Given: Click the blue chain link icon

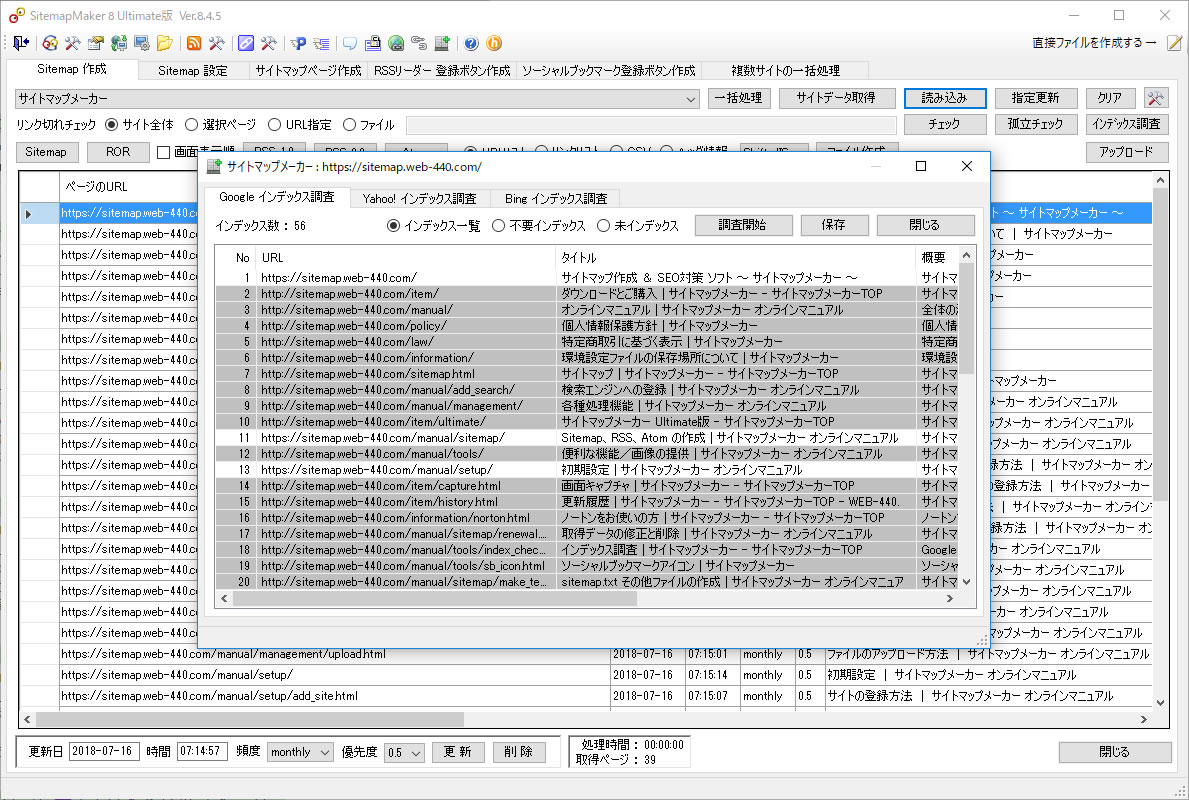Looking at the screenshot, I should (x=246, y=43).
